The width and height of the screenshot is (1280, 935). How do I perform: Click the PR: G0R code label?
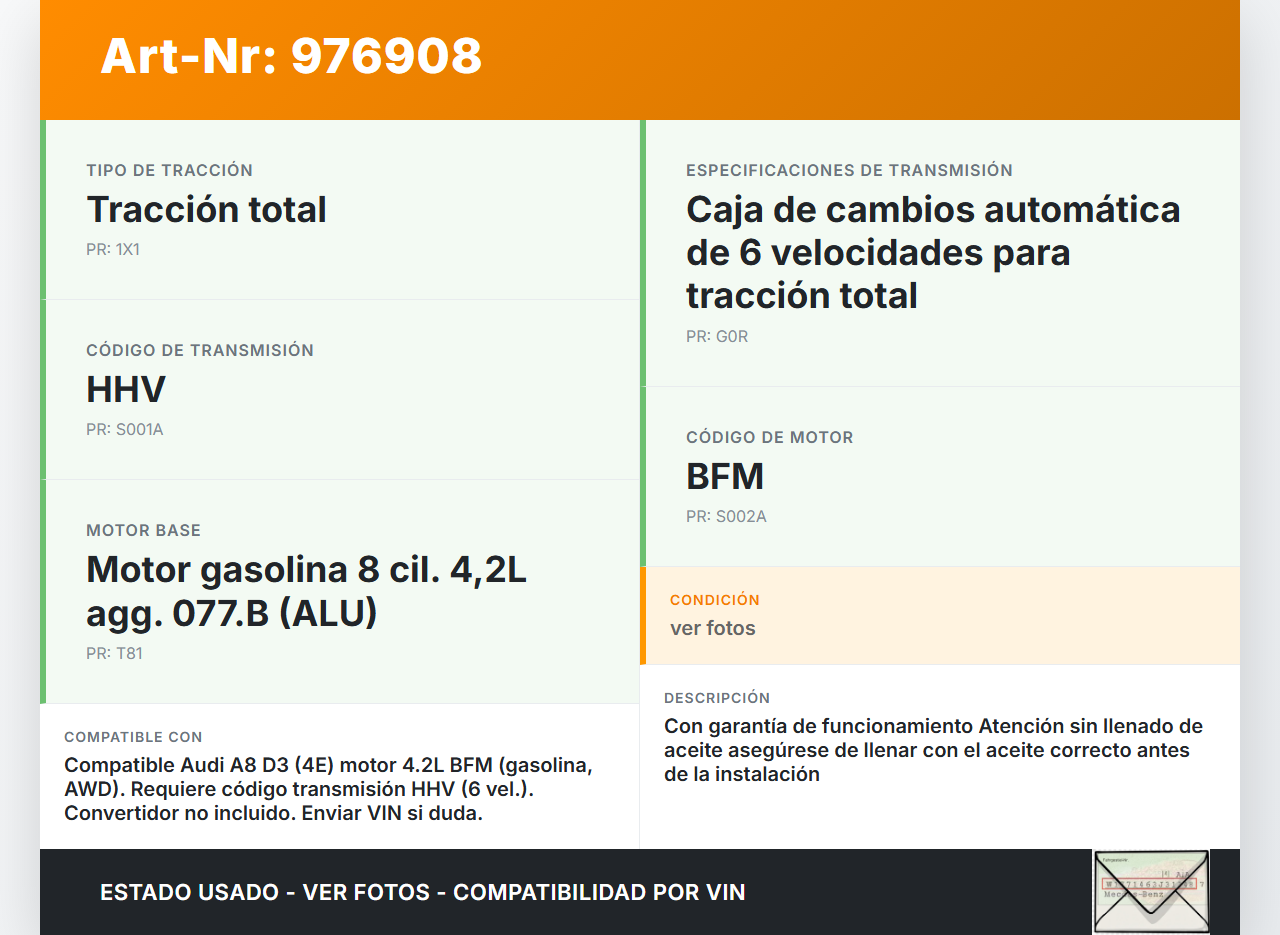tap(716, 337)
